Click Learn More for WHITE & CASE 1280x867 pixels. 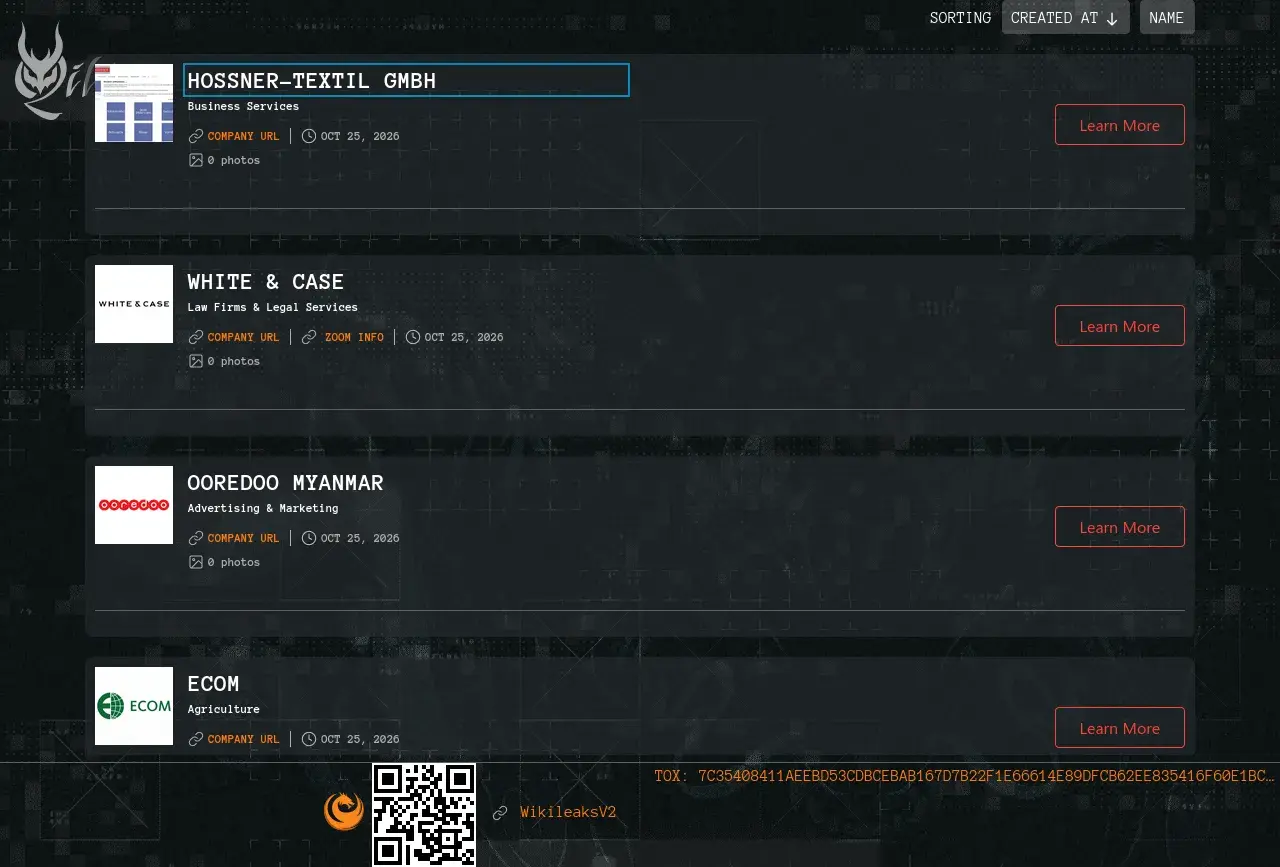[1120, 326]
